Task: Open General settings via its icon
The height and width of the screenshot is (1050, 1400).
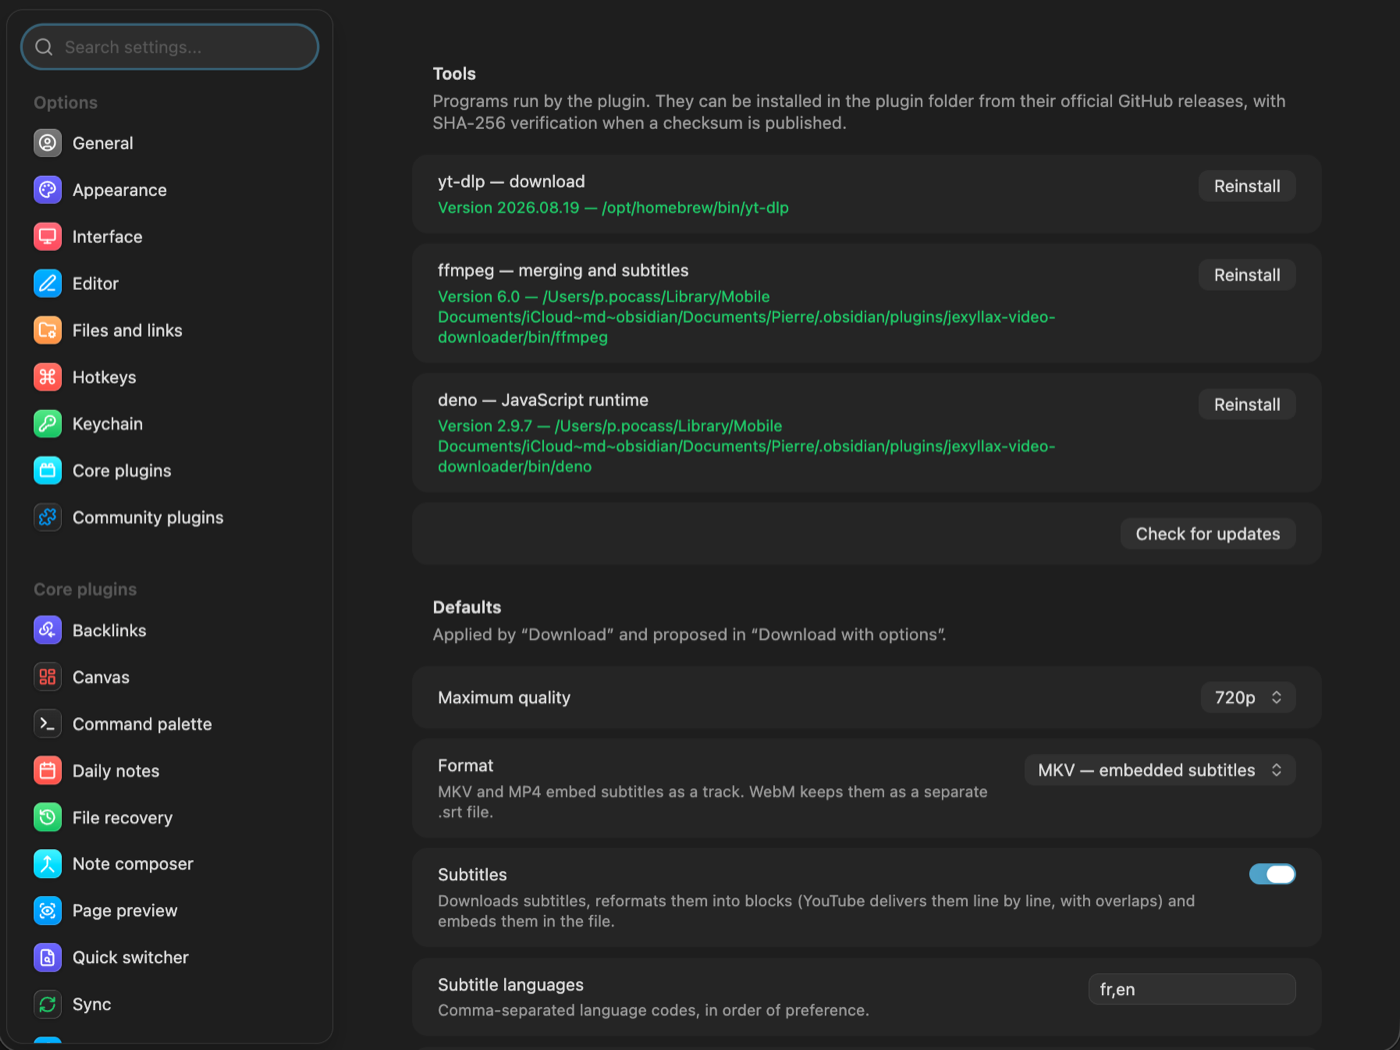Action: (x=48, y=143)
